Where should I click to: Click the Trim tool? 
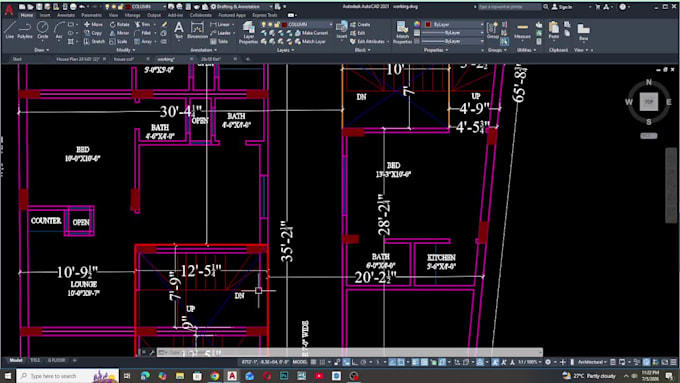pyautogui.click(x=143, y=24)
